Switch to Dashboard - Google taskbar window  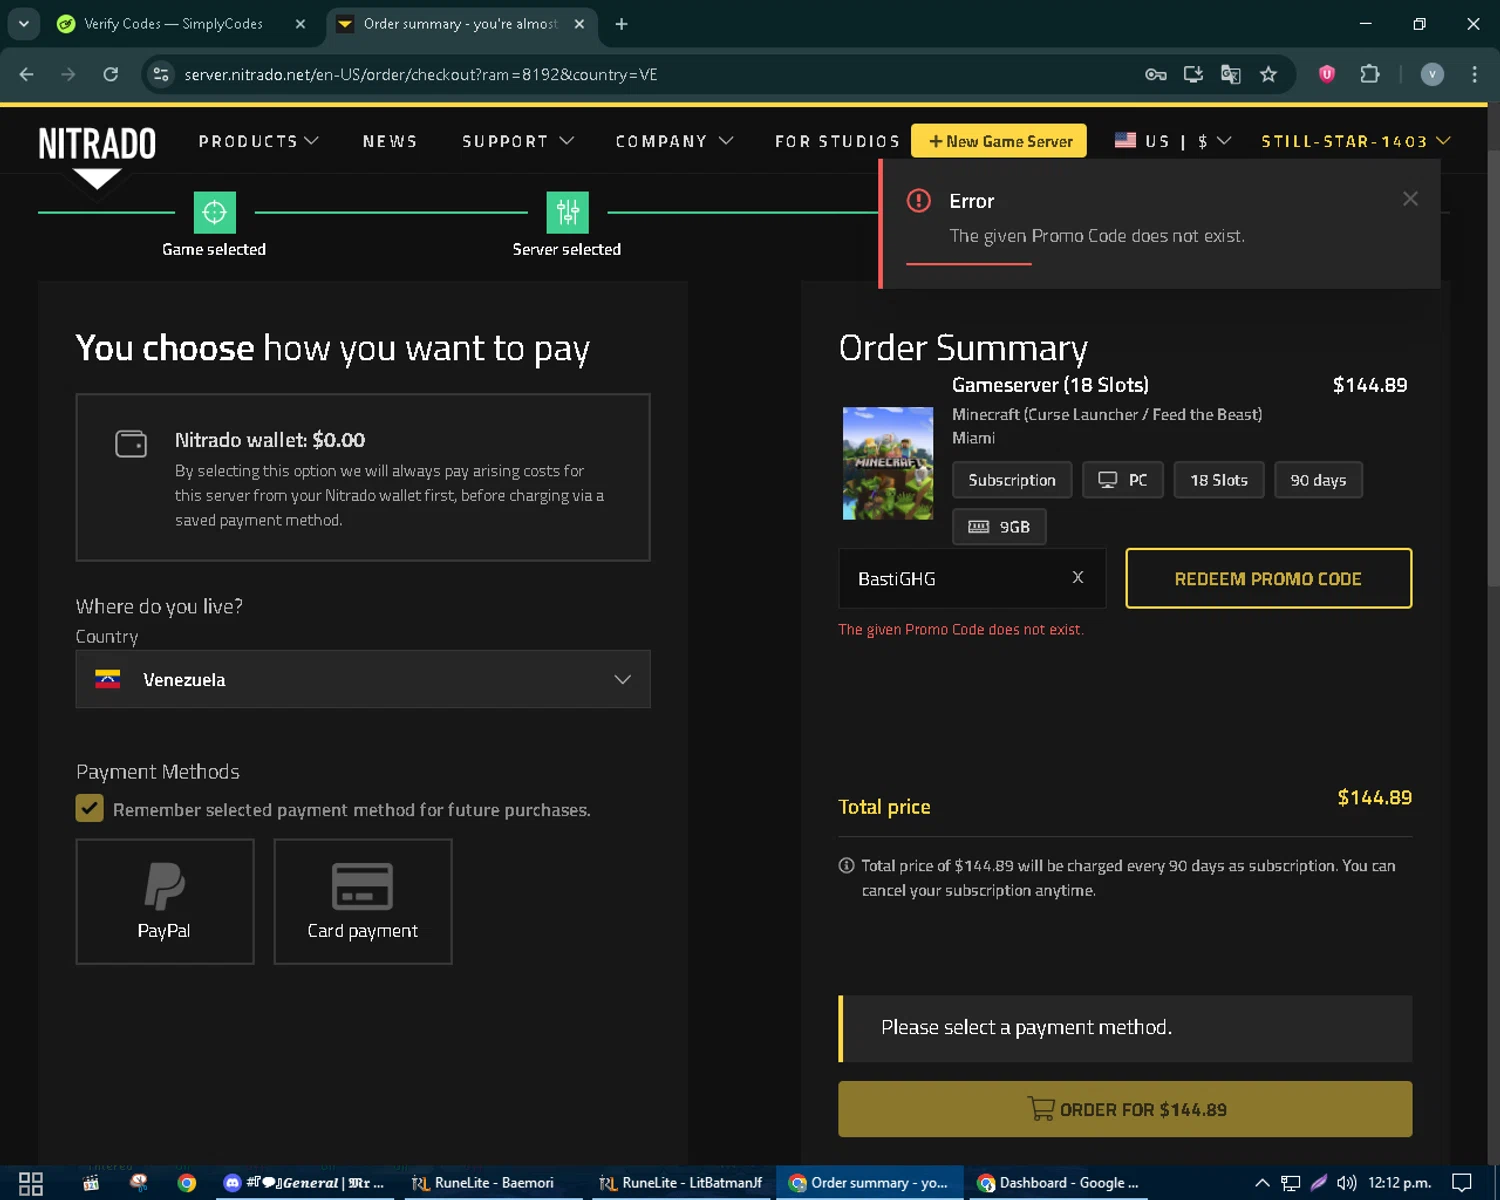(1058, 1183)
